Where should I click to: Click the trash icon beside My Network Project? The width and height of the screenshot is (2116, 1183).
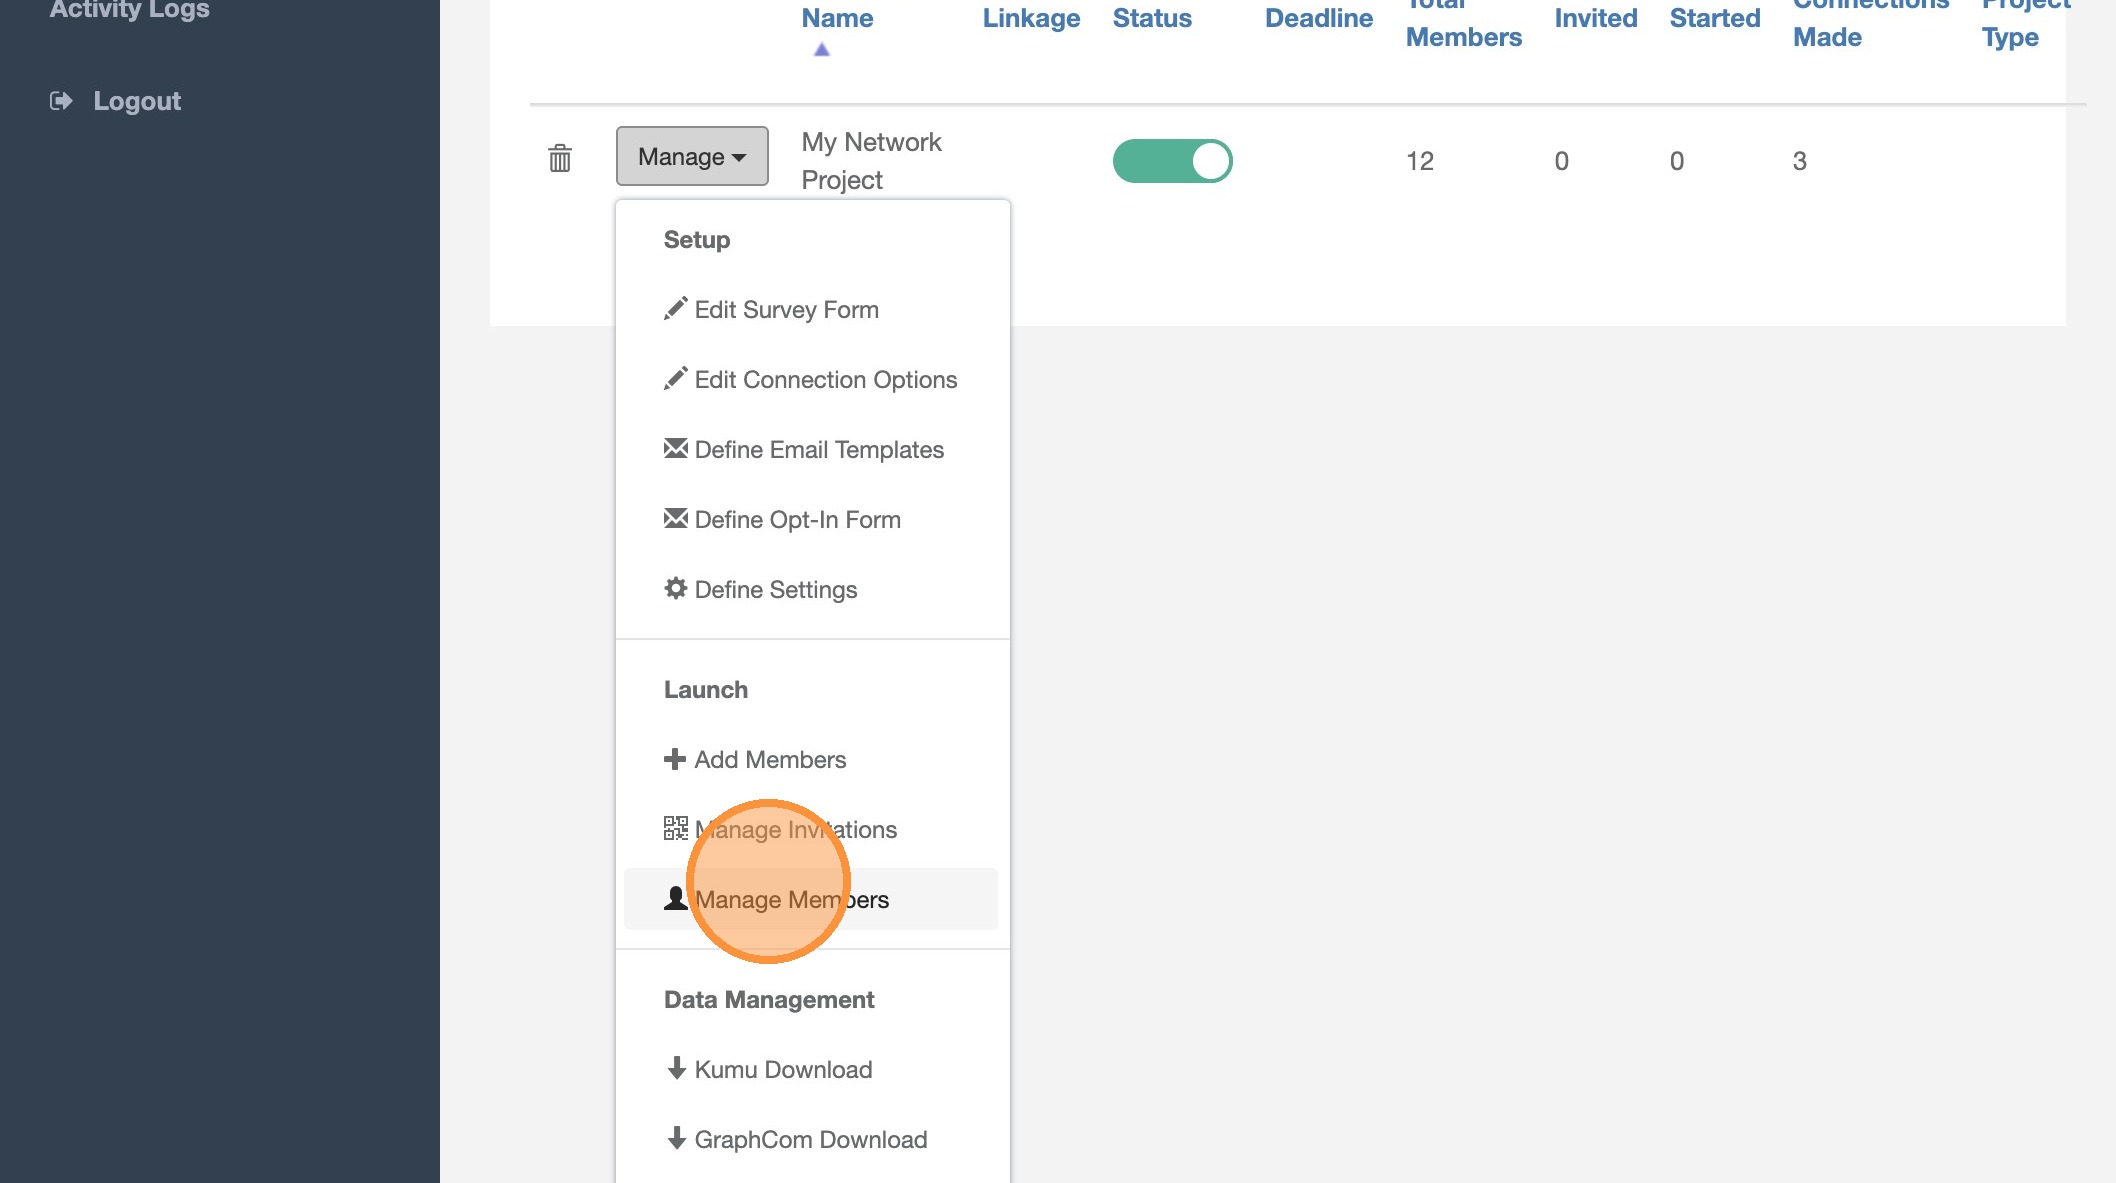pyautogui.click(x=560, y=158)
